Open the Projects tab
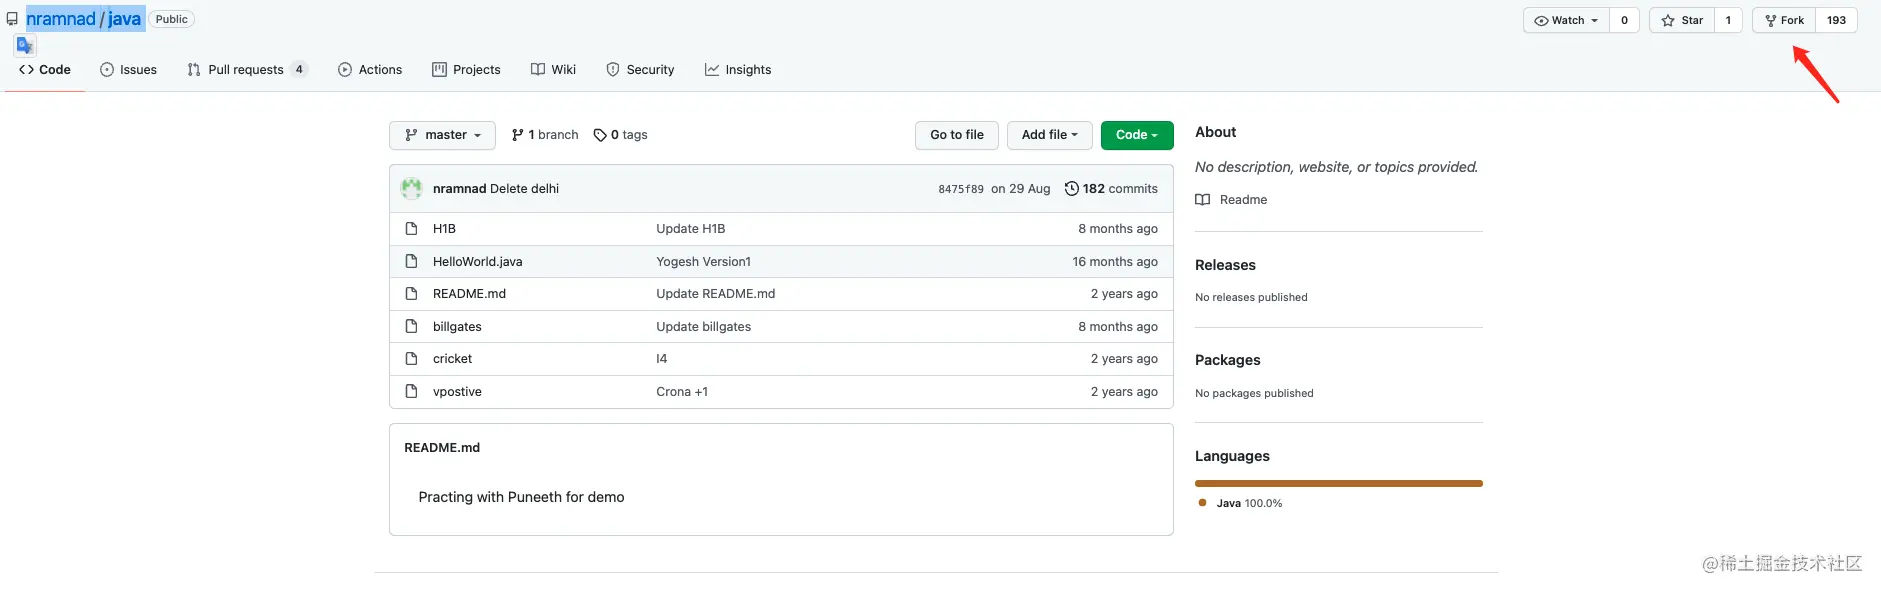Screen dimensions: 1881x592 click(x=466, y=70)
